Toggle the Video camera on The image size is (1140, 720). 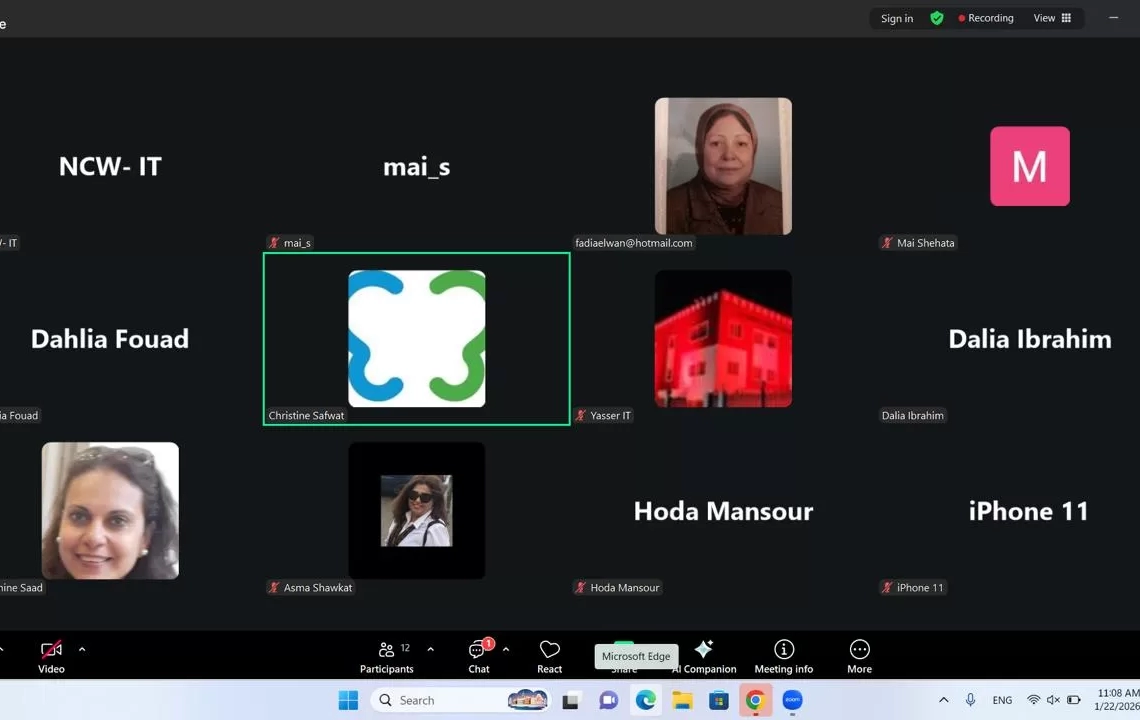coord(51,656)
